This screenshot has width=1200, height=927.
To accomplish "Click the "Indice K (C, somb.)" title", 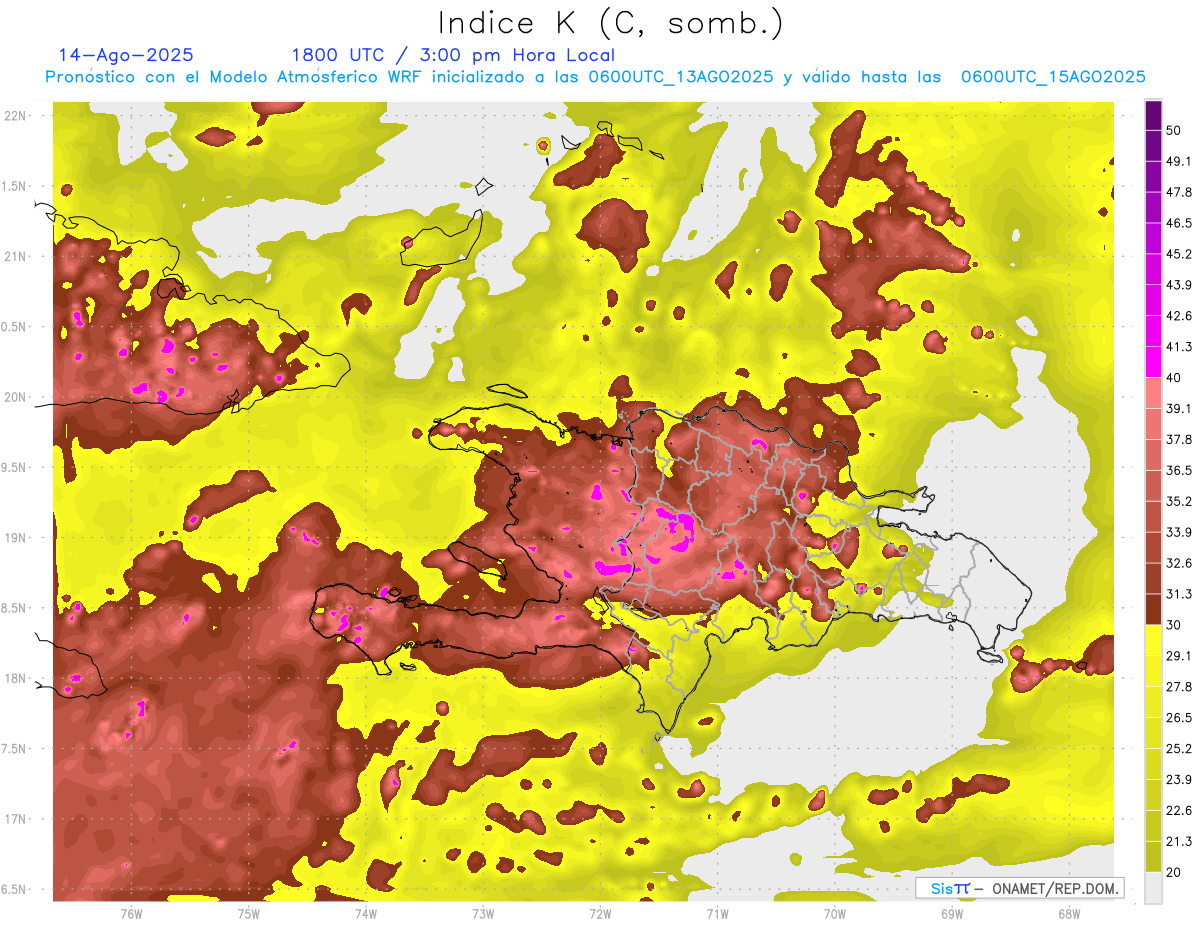I will [610, 23].
